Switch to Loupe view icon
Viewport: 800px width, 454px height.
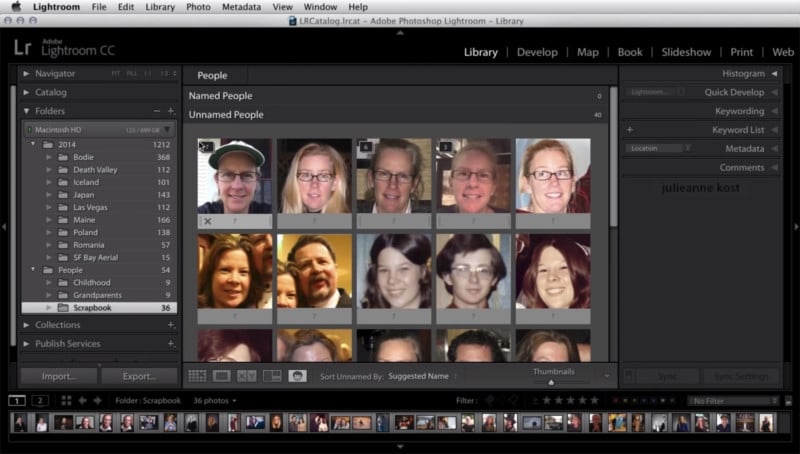tap(222, 376)
